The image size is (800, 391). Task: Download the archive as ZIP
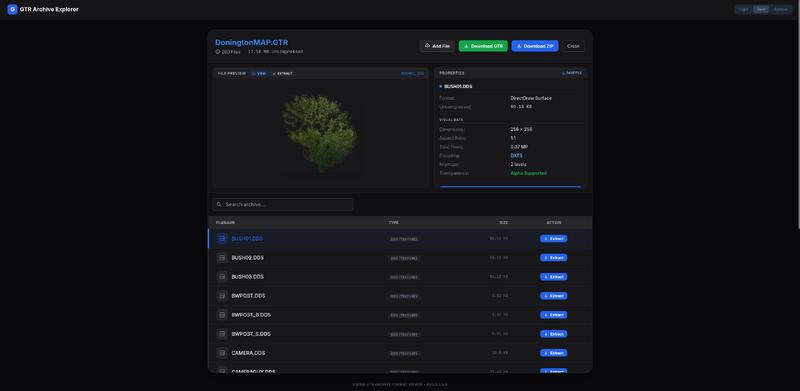click(x=535, y=46)
